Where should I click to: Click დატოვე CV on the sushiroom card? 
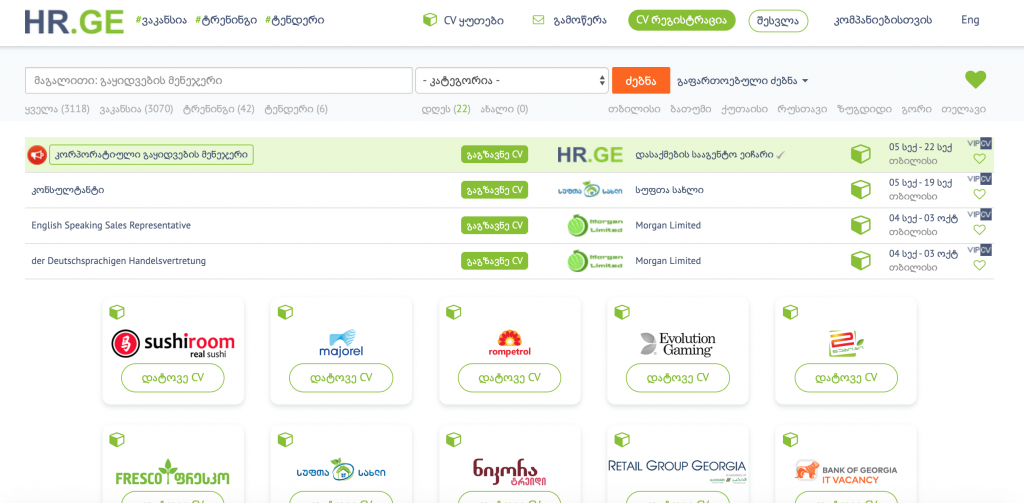[172, 378]
